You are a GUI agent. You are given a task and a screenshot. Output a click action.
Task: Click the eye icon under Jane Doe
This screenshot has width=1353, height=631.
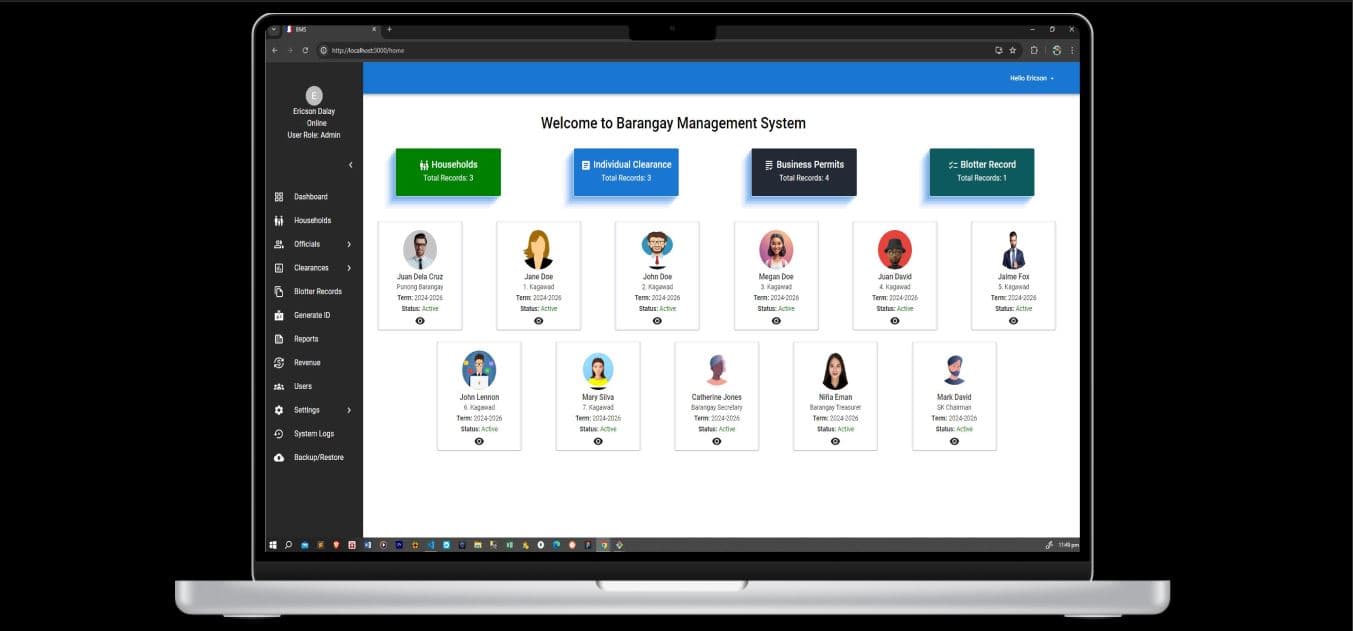click(x=539, y=320)
